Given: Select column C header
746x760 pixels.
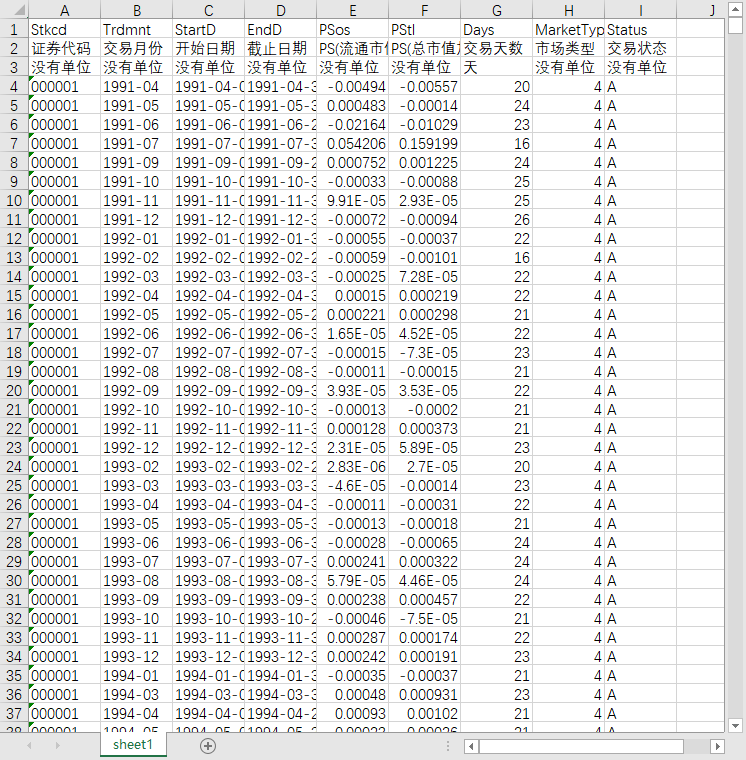Looking at the screenshot, I should (208, 10).
